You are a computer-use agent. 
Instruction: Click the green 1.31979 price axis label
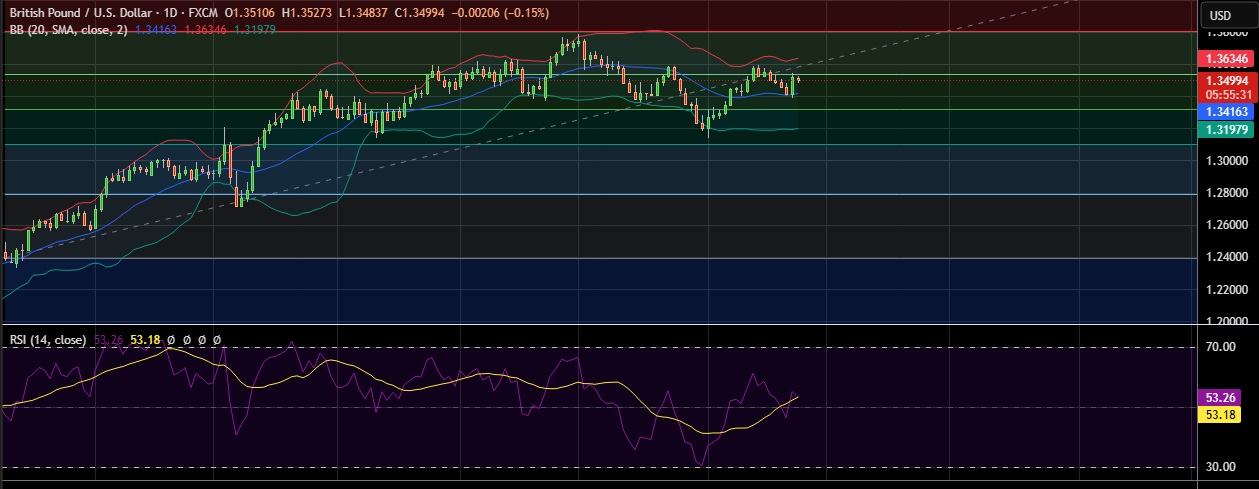tap(1225, 130)
